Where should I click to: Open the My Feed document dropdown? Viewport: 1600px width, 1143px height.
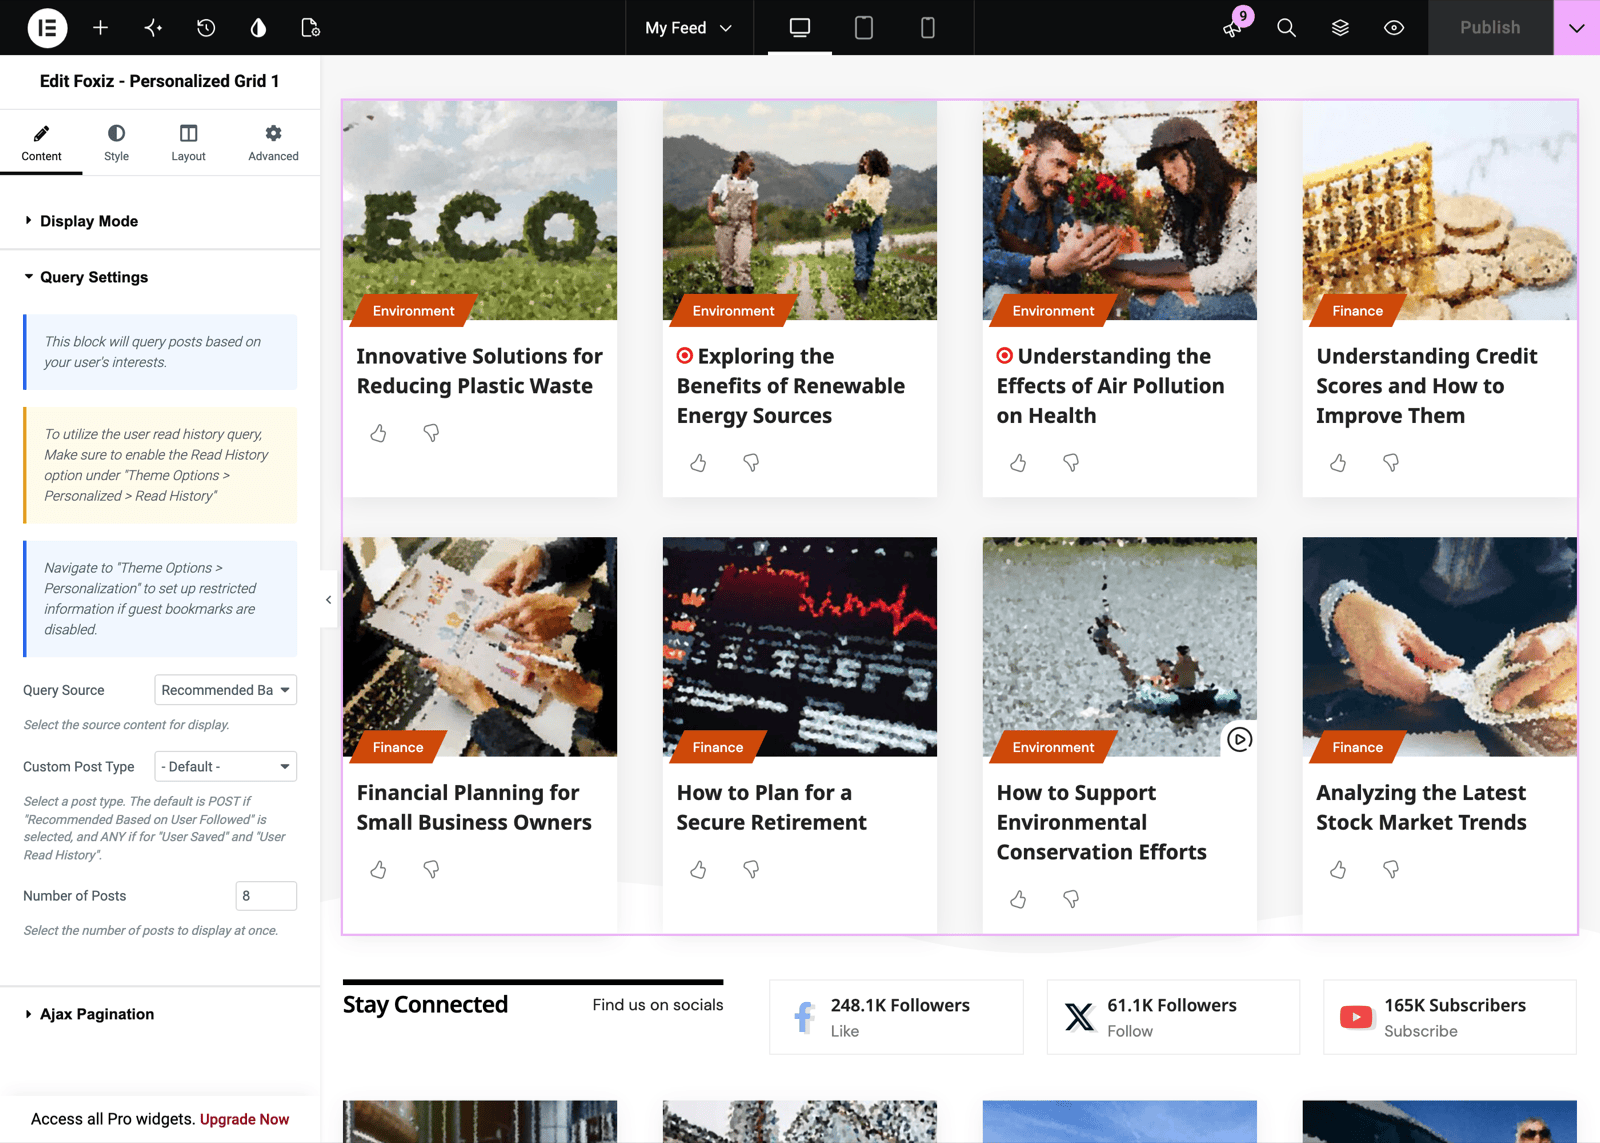tap(688, 27)
